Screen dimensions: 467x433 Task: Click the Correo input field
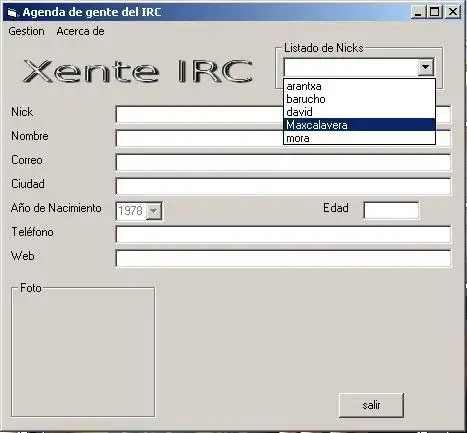tap(283, 162)
